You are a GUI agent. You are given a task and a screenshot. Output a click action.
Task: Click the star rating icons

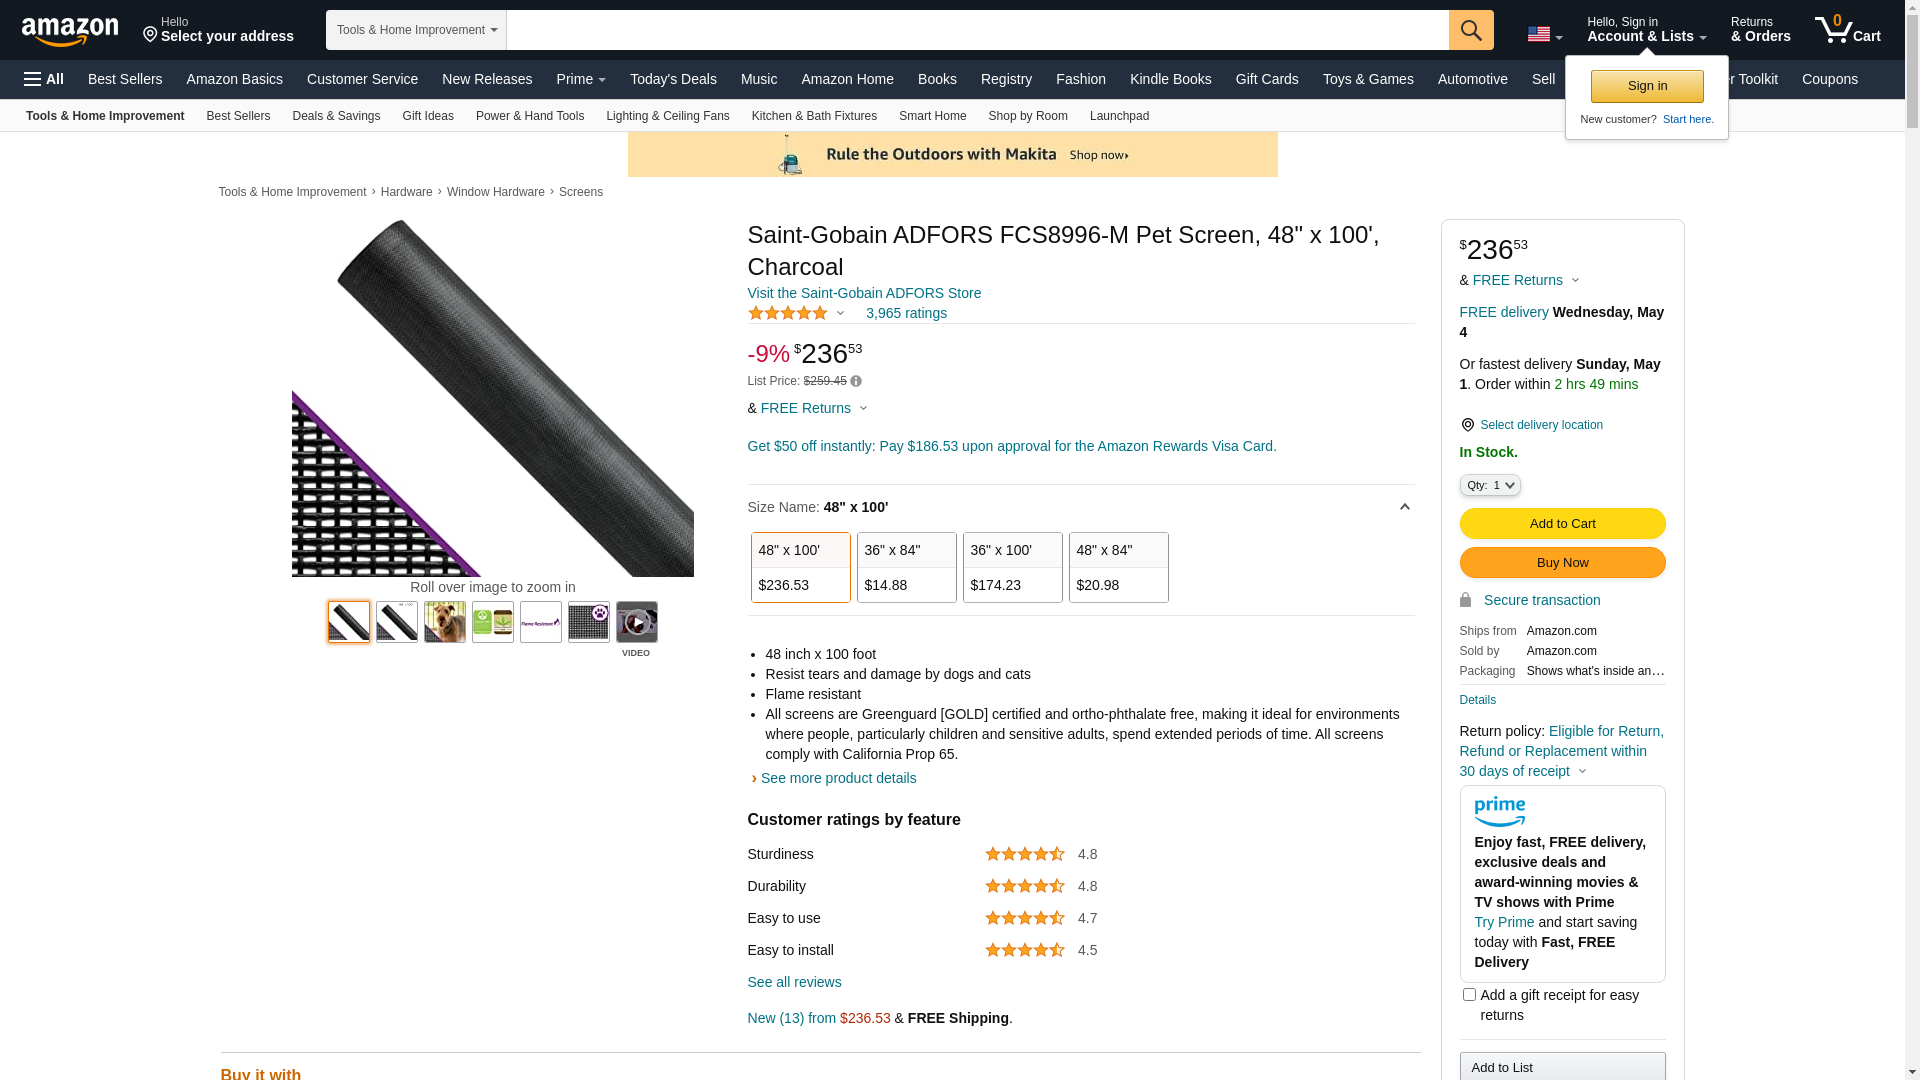click(788, 313)
